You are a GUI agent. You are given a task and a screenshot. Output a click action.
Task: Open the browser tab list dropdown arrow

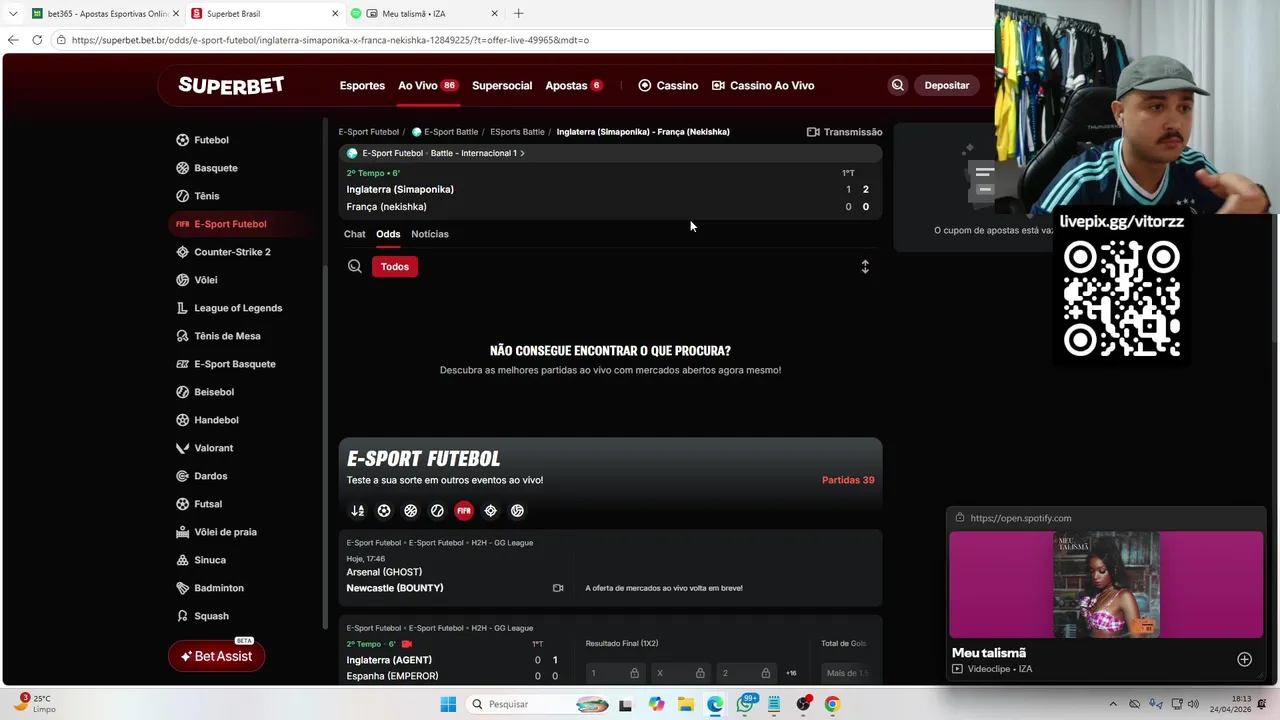coord(12,13)
